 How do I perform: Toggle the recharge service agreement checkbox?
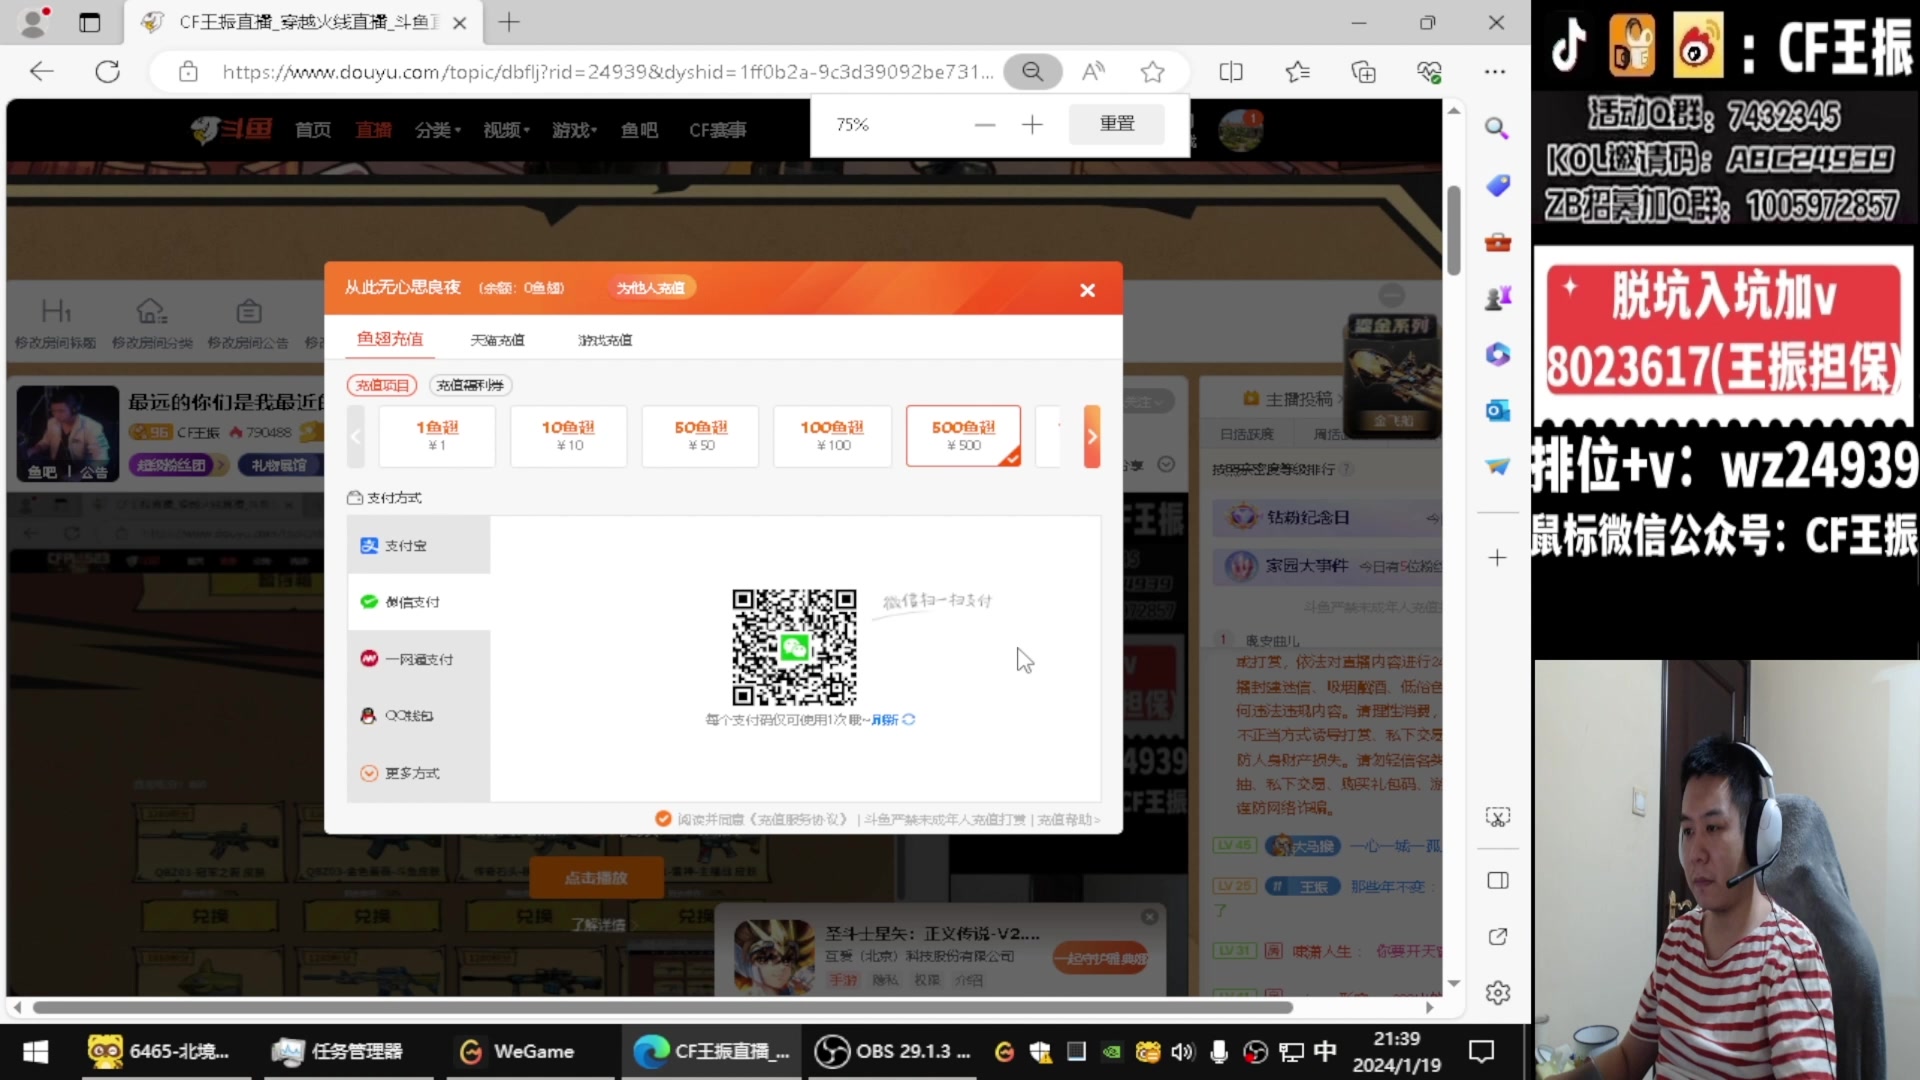(662, 819)
